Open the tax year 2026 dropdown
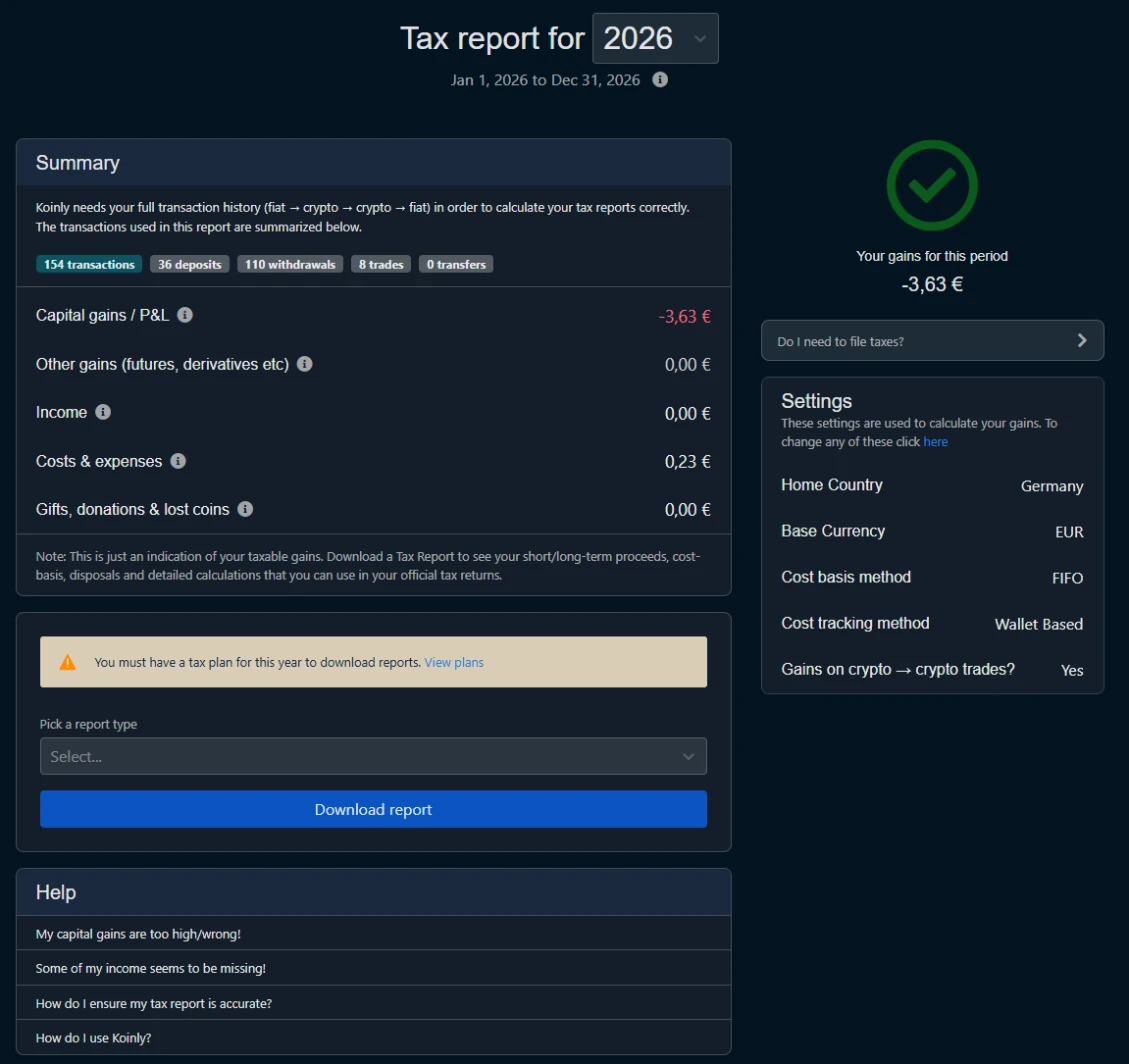Viewport: 1129px width, 1064px height. point(655,38)
